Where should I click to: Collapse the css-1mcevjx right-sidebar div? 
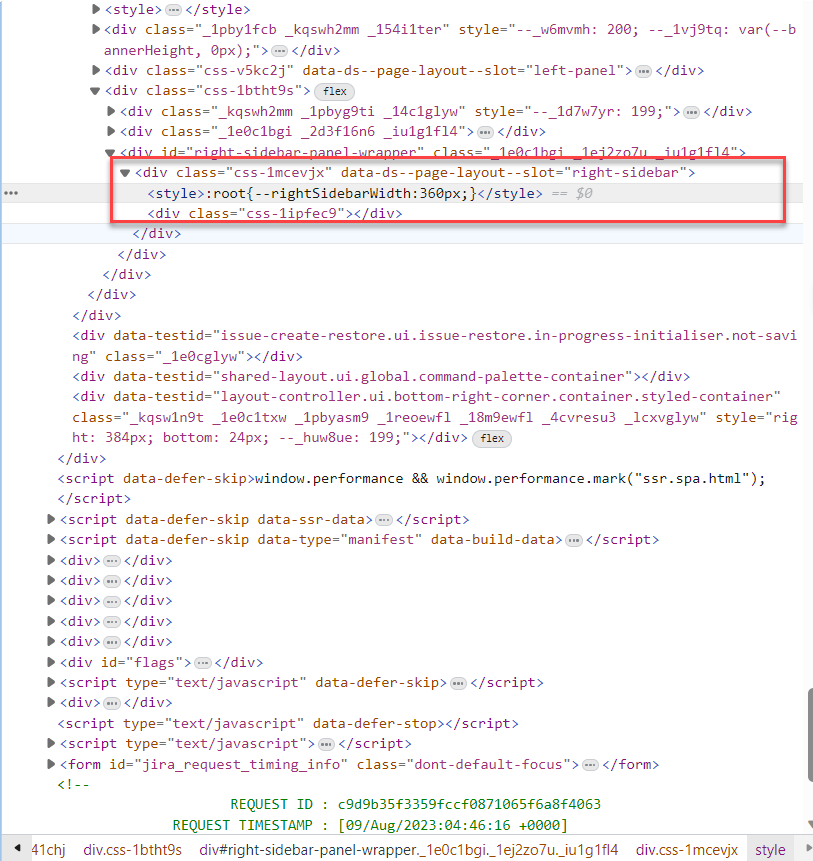point(125,173)
